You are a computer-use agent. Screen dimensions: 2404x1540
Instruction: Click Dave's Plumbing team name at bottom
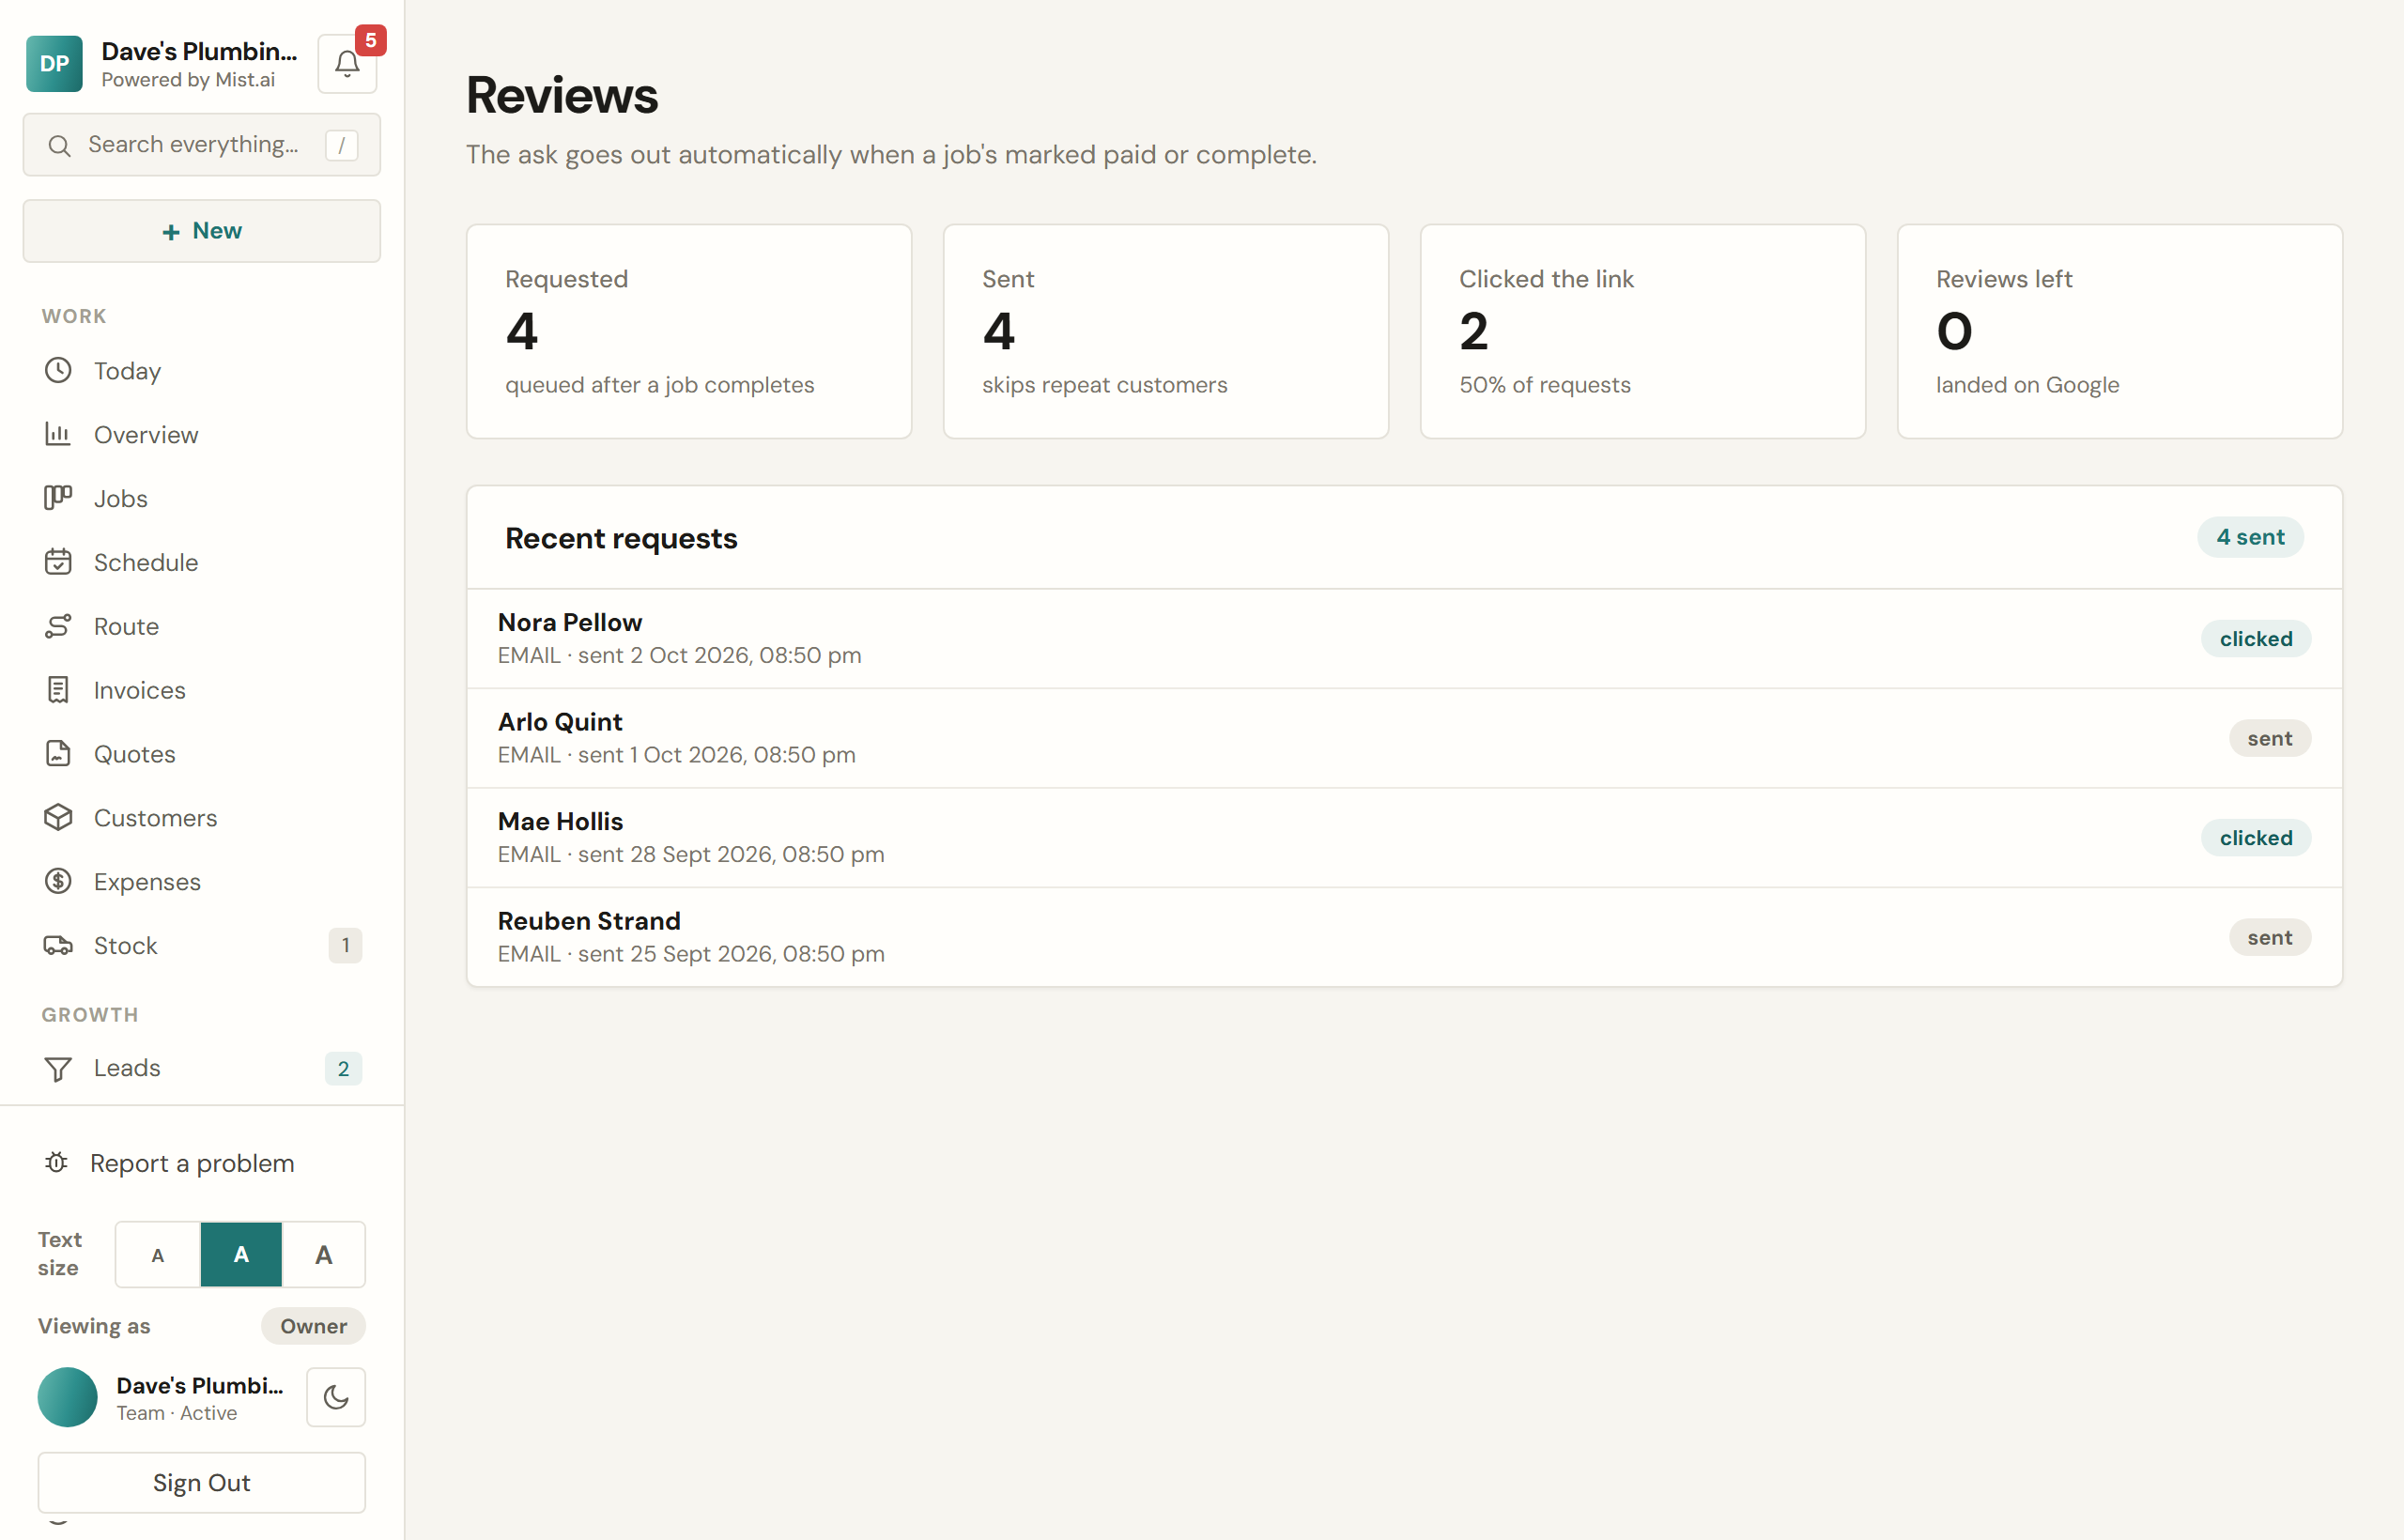pyautogui.click(x=200, y=1385)
